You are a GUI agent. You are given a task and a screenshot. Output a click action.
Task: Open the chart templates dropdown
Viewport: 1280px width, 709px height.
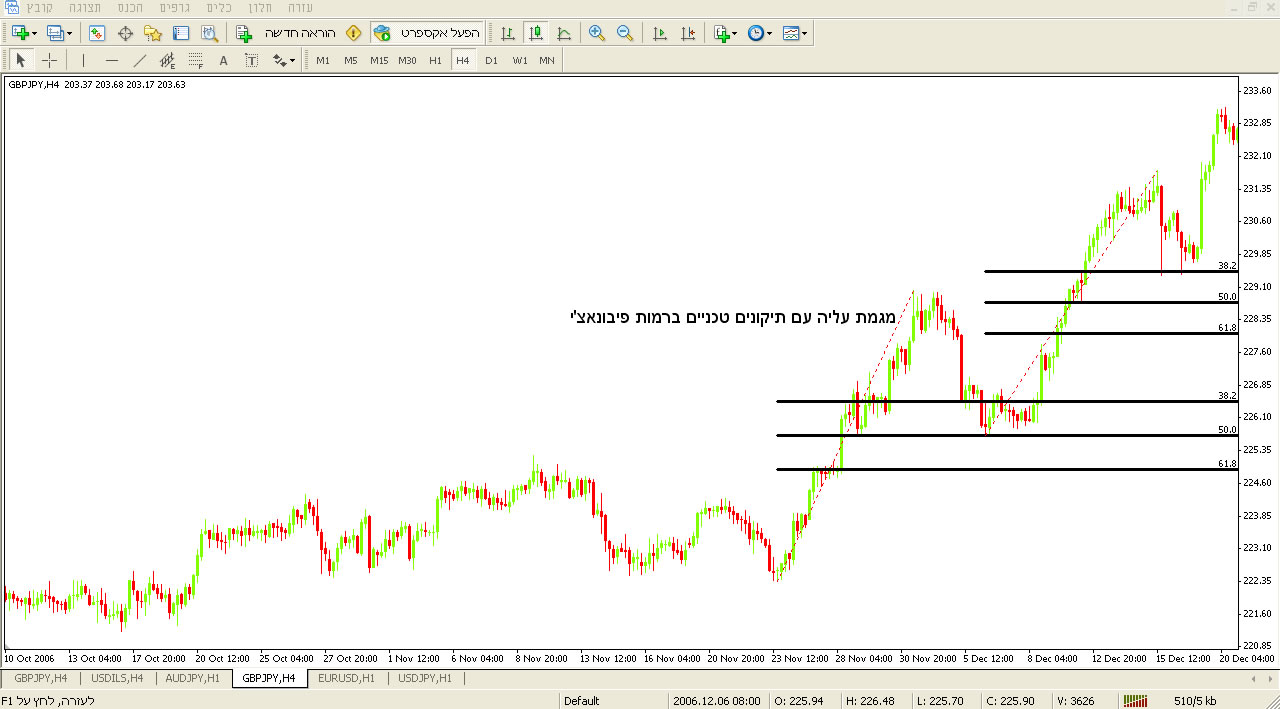coord(804,33)
